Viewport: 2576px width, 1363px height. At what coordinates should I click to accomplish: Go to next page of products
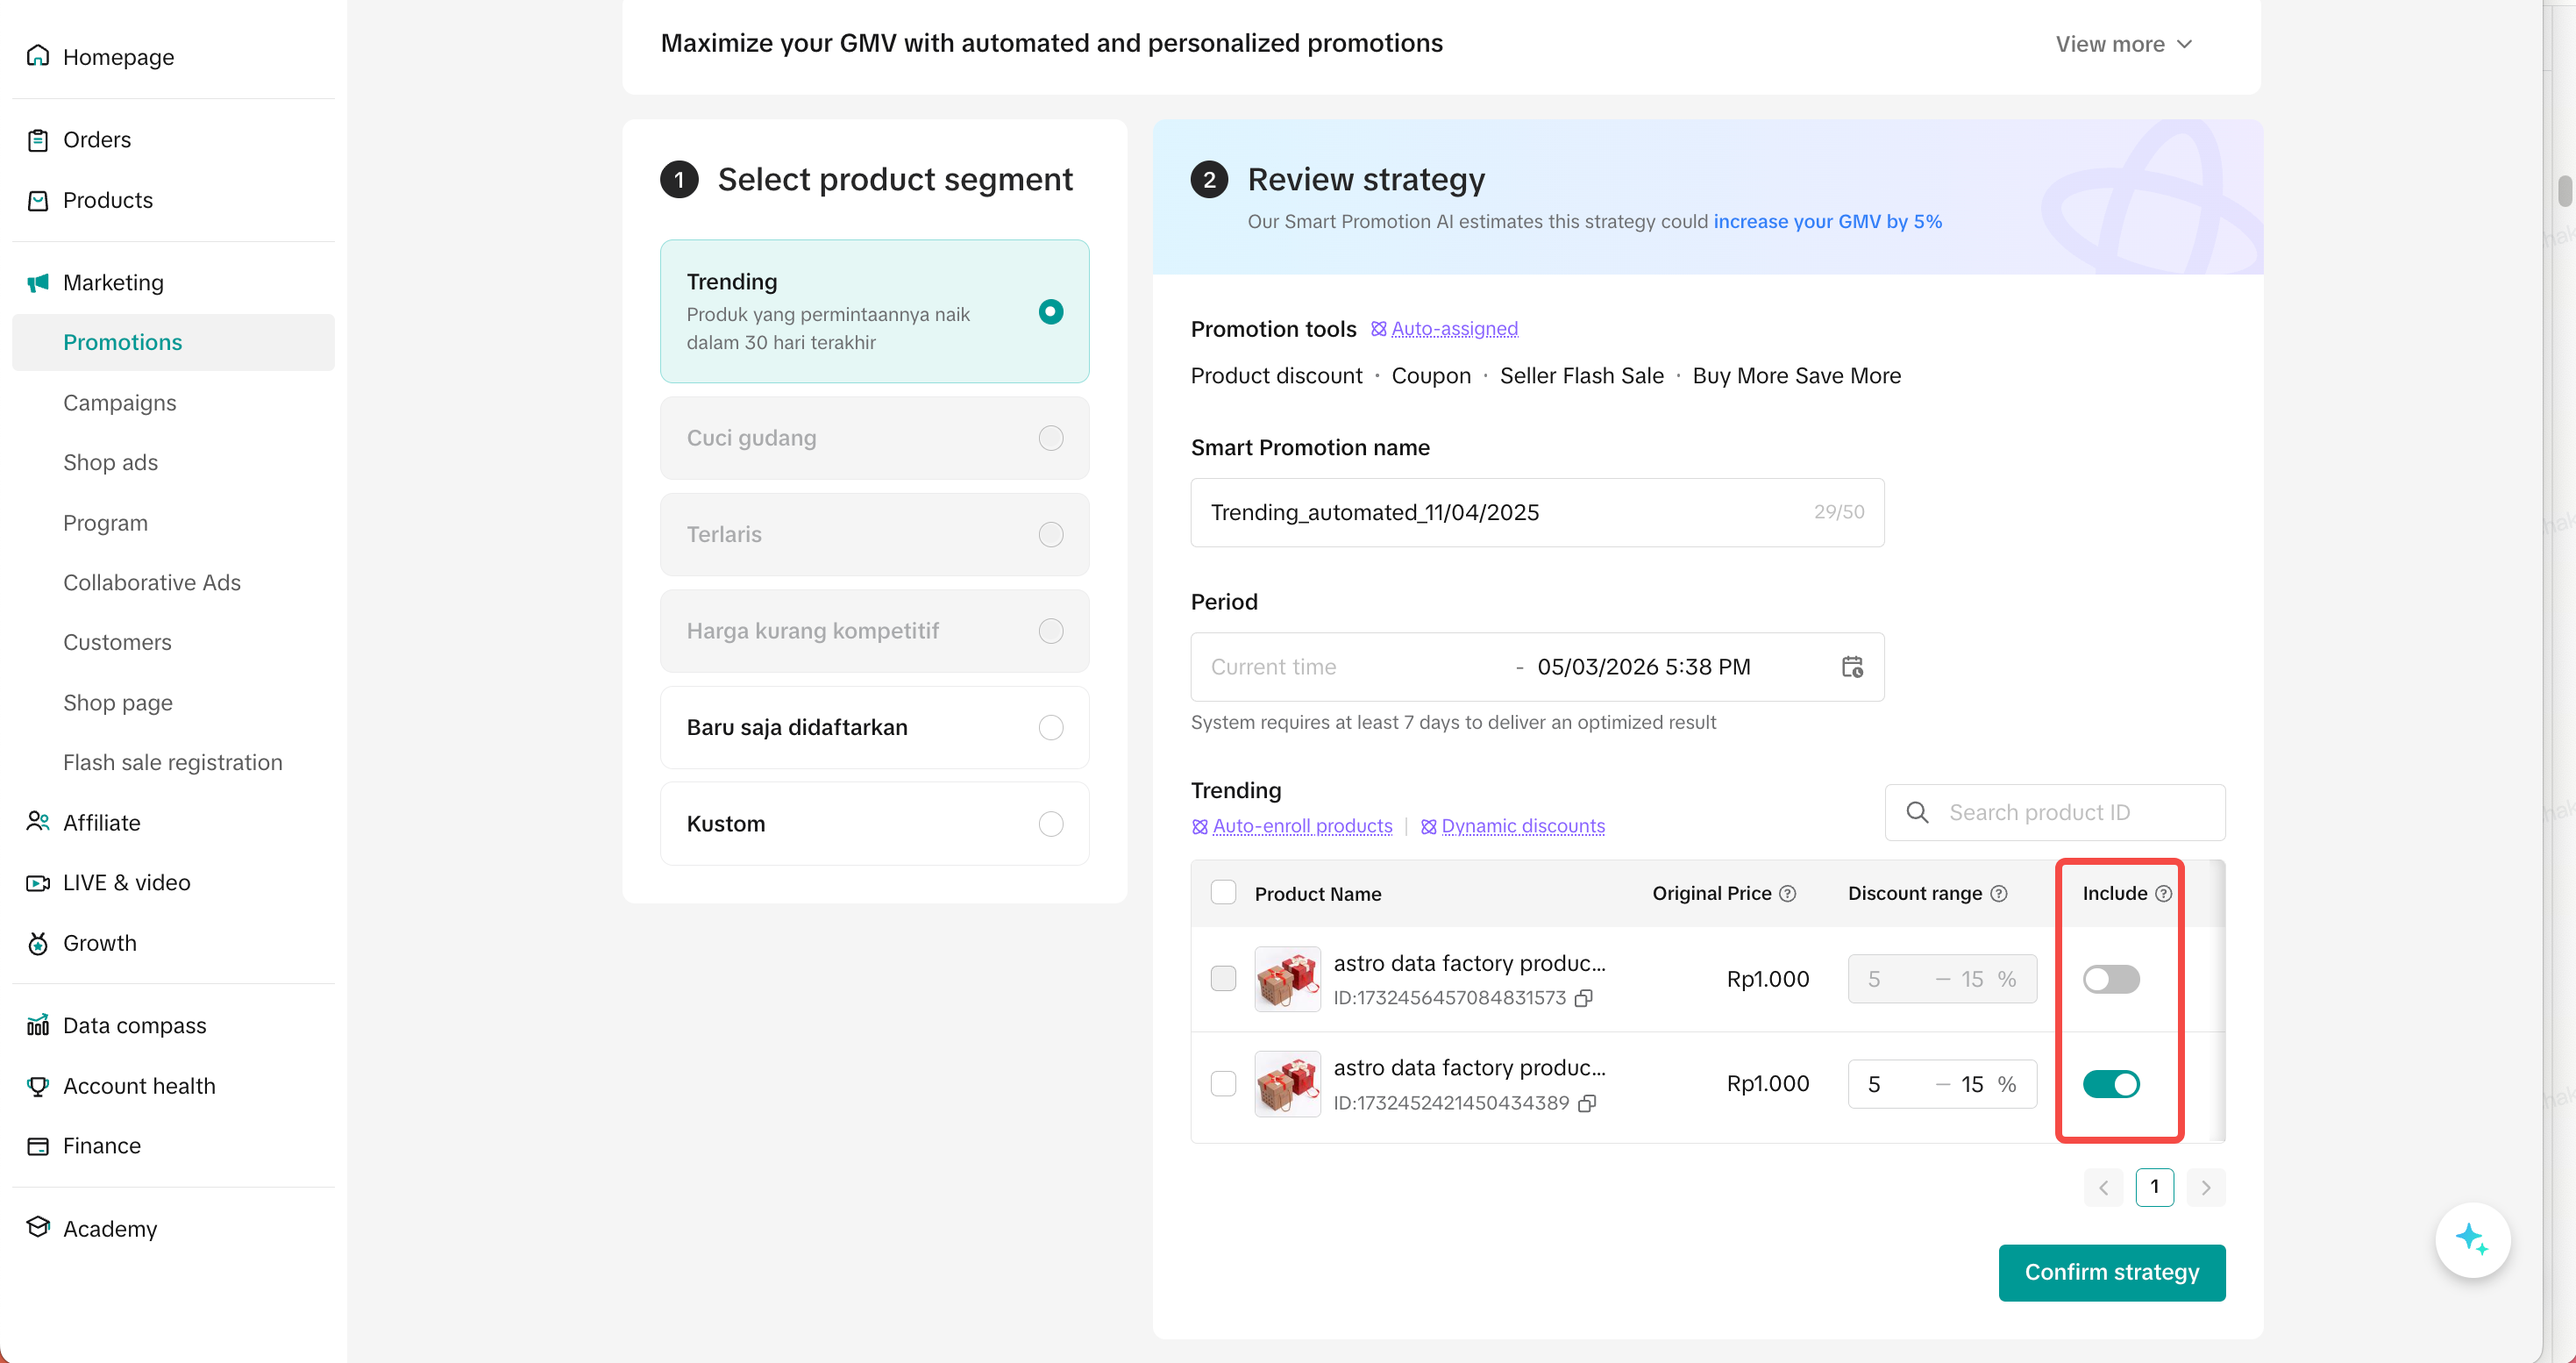pyautogui.click(x=2205, y=1188)
